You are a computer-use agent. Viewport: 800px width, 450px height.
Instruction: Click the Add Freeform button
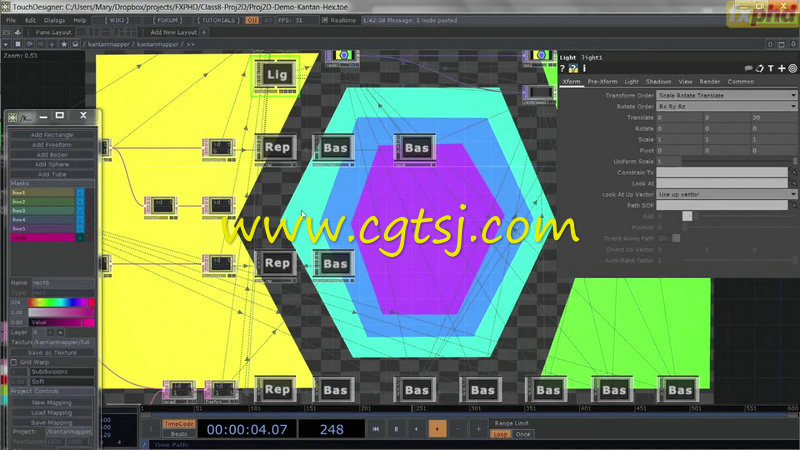tap(52, 145)
